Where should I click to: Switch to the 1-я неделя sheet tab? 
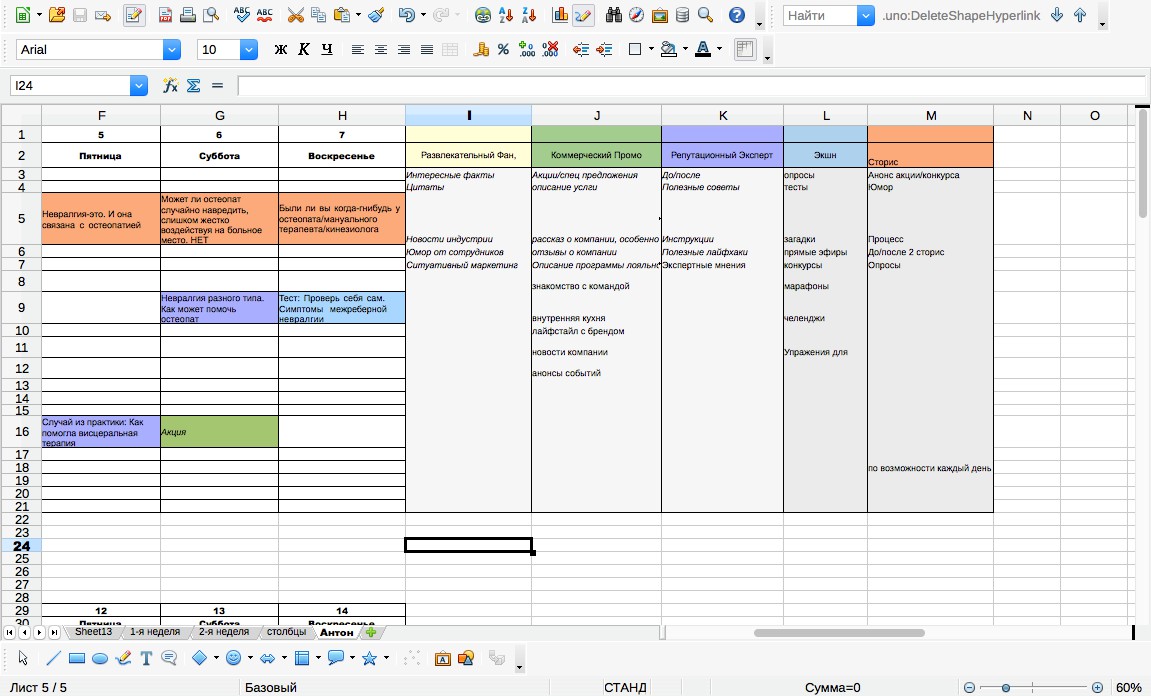pos(155,631)
